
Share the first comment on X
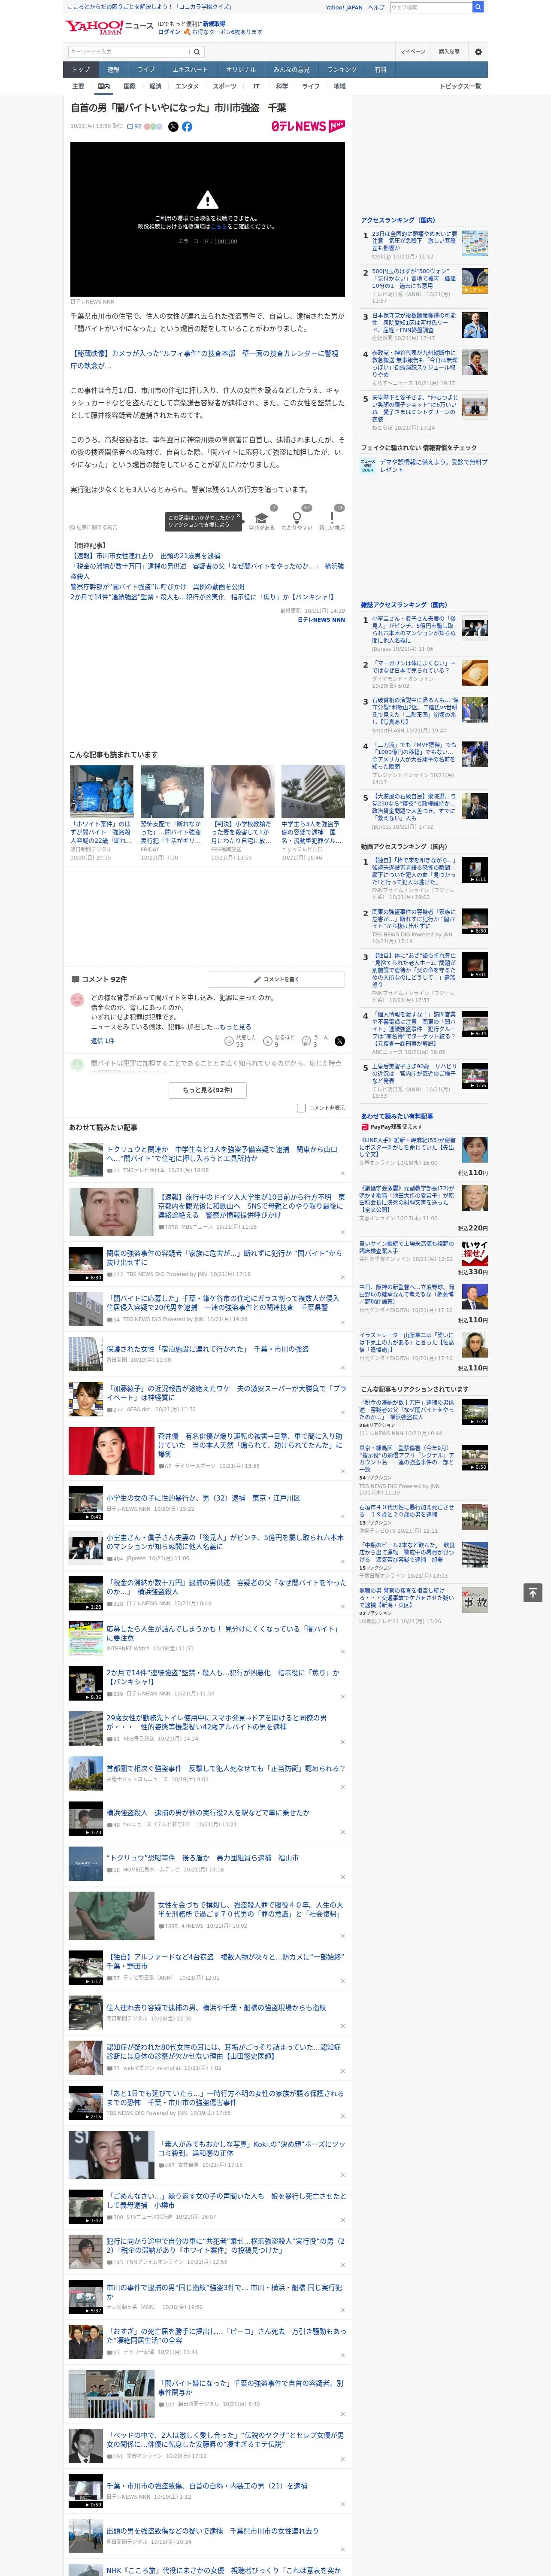340,1041
